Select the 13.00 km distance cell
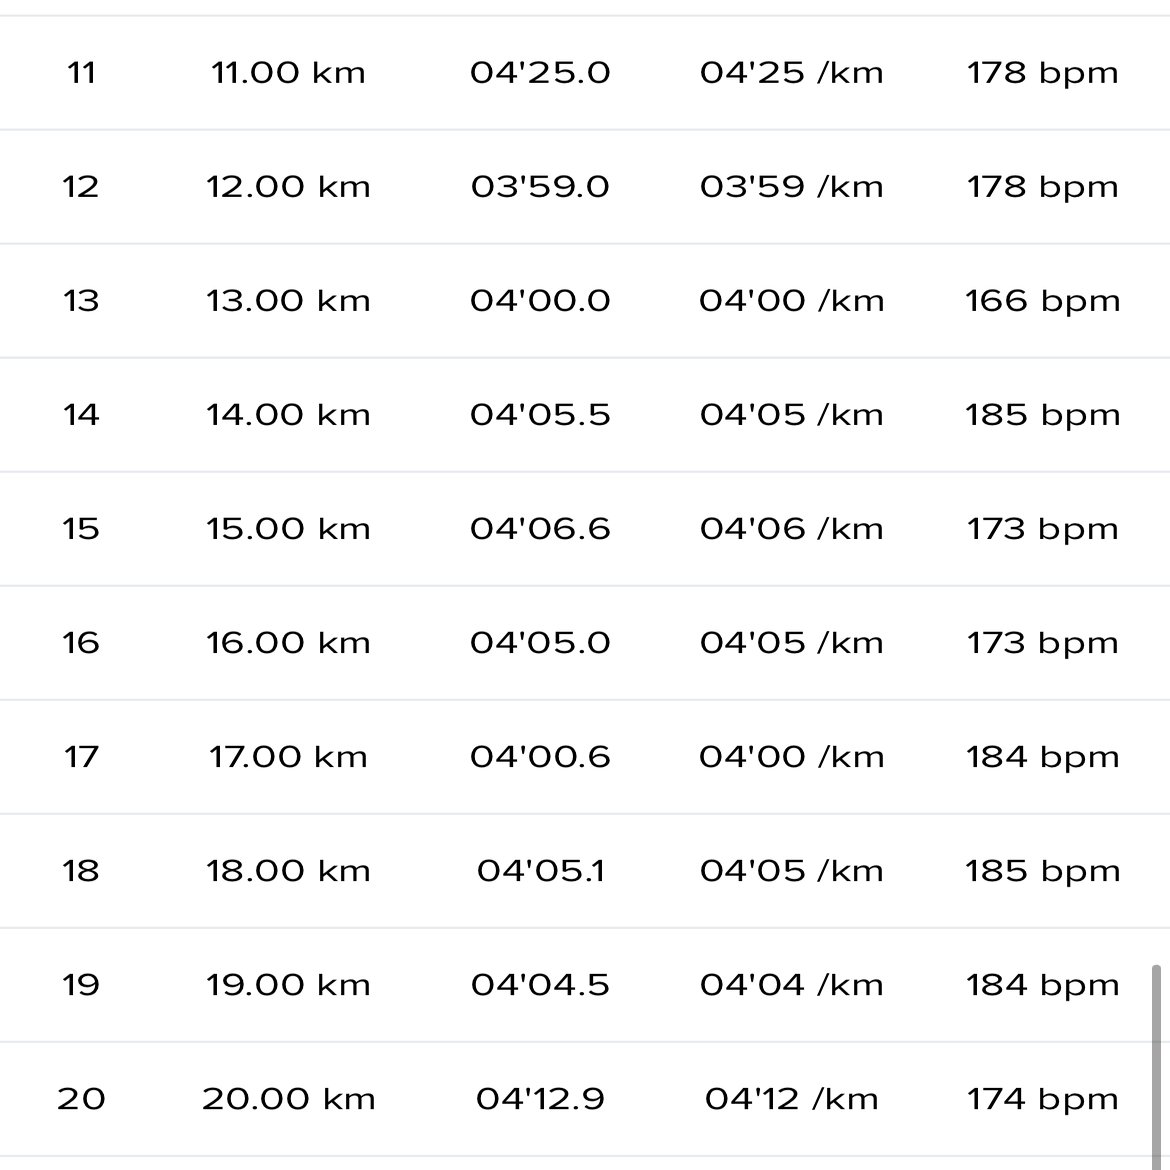The image size is (1170, 1170). point(288,301)
